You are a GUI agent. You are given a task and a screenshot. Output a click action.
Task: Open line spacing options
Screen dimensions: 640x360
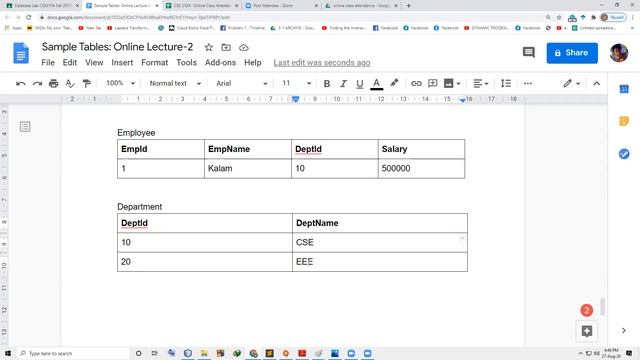(506, 83)
